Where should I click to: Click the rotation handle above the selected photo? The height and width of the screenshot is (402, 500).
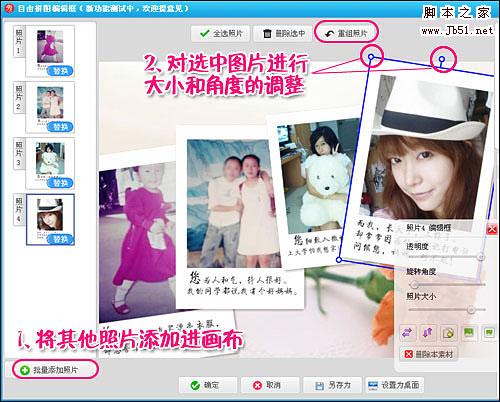442,59
